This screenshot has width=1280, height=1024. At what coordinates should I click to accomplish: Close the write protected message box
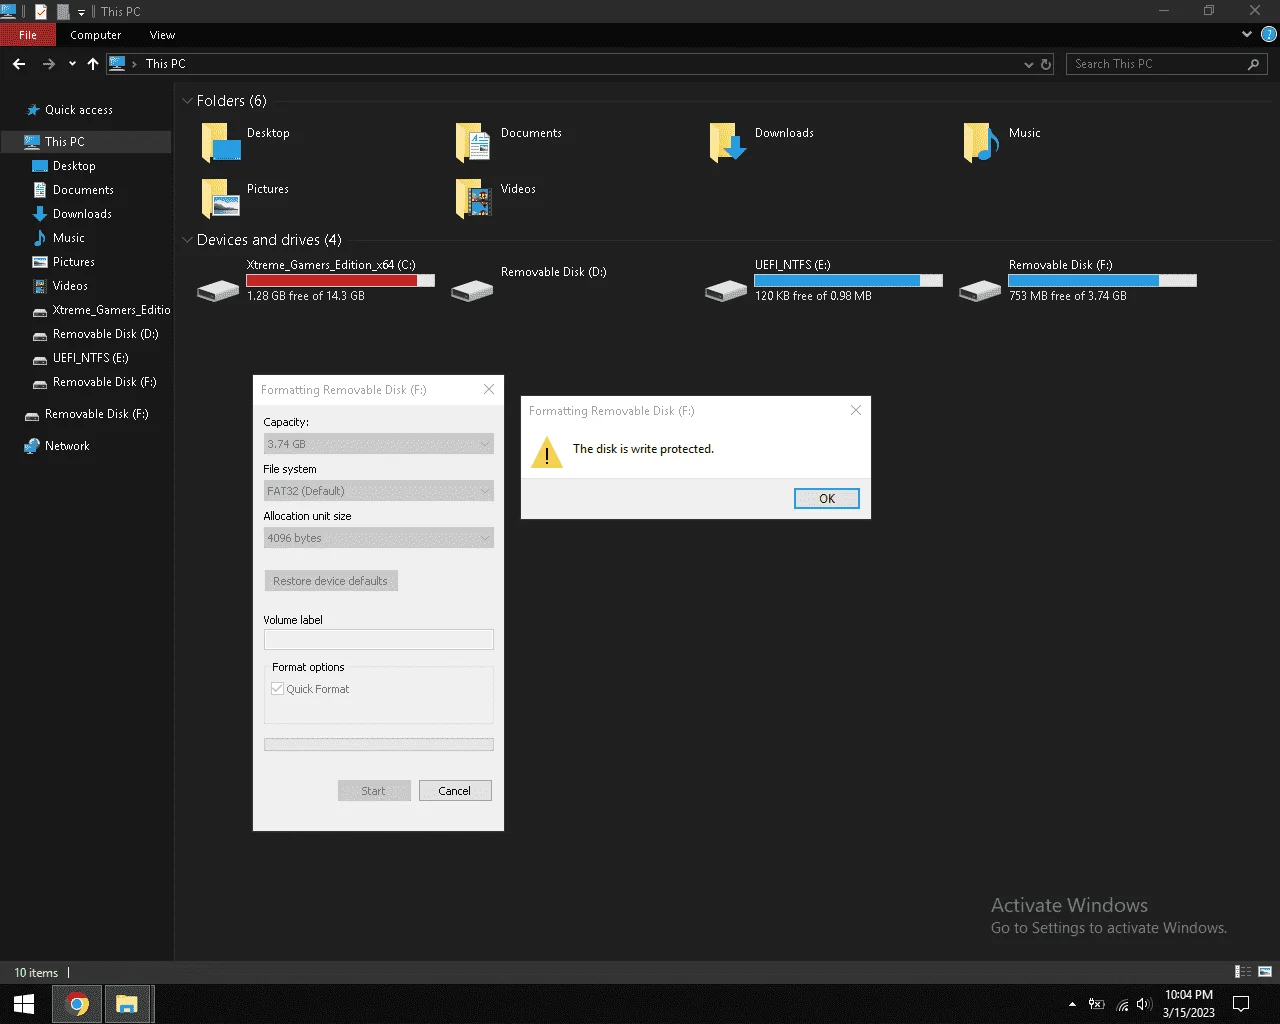(x=856, y=410)
